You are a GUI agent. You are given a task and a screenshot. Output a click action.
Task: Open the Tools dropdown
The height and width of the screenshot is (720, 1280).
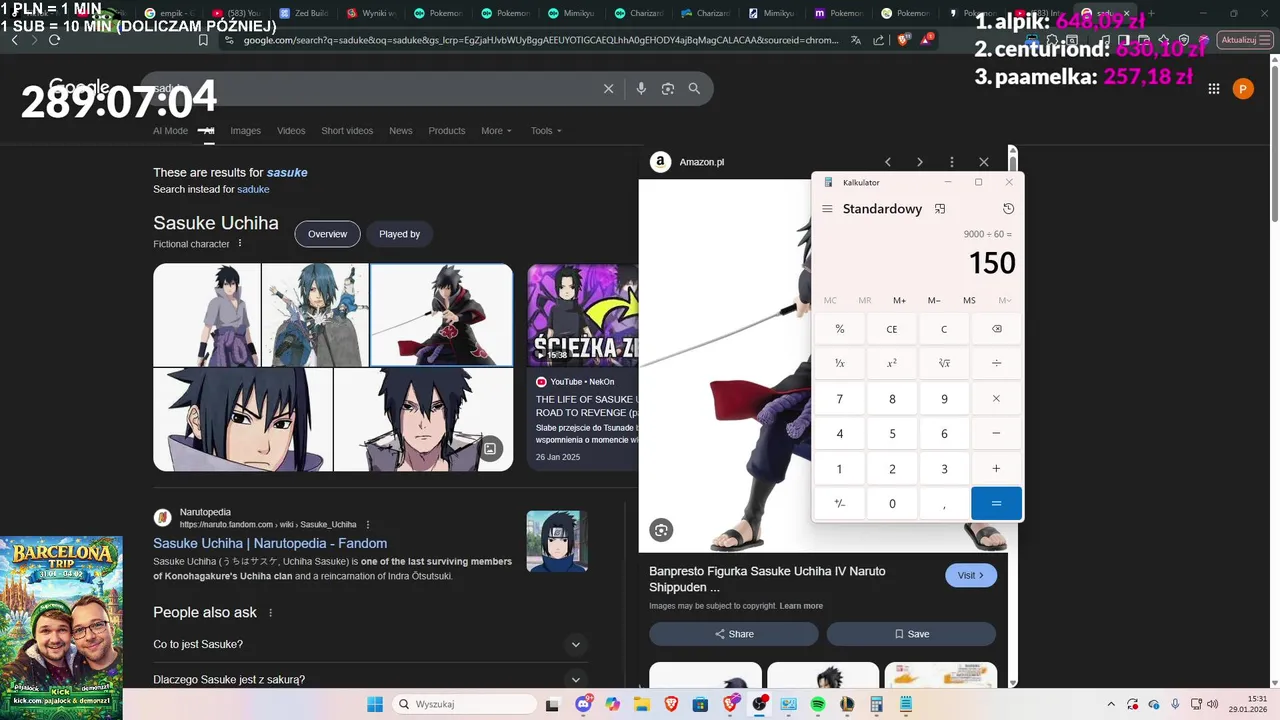click(546, 131)
